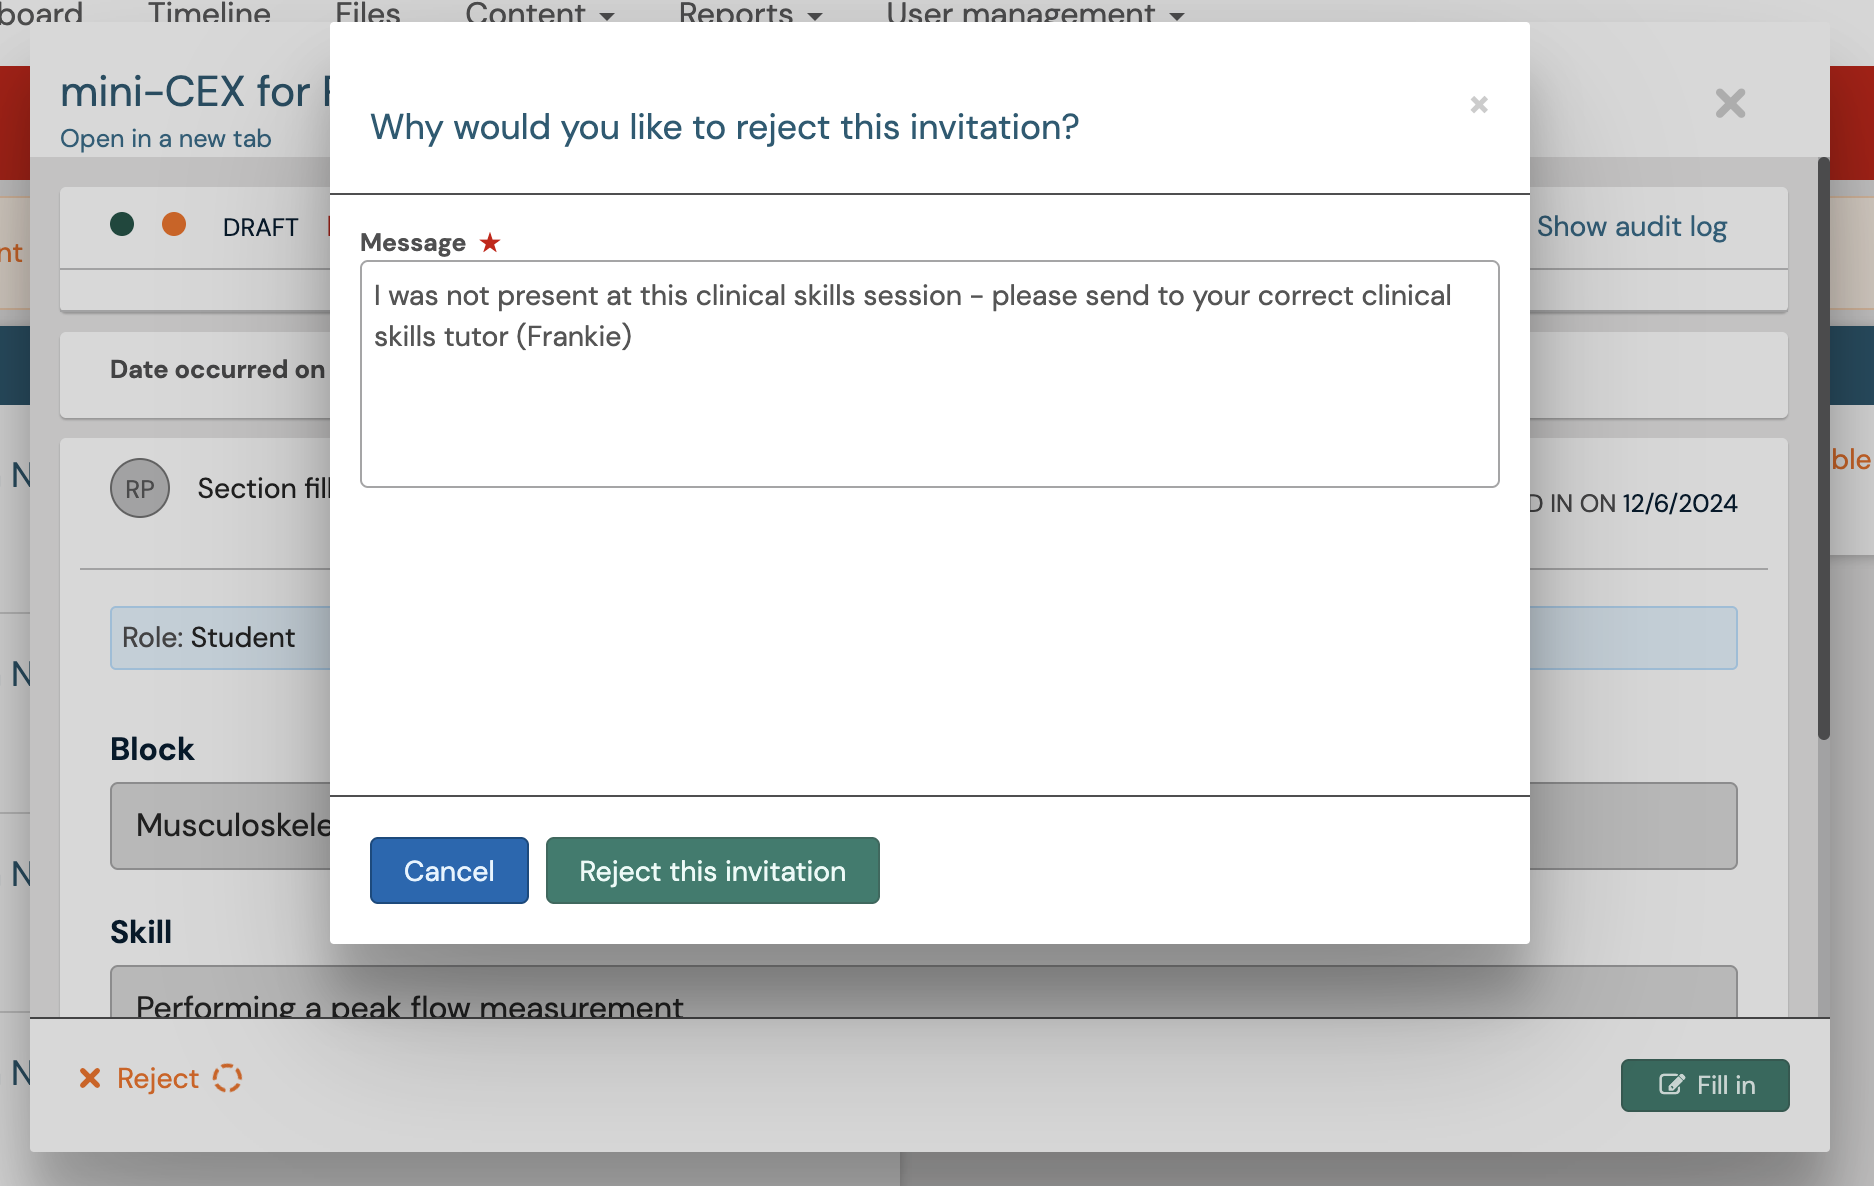Open the Content dropdown menu
Viewport: 1874px width, 1186px height.
pyautogui.click(x=540, y=13)
